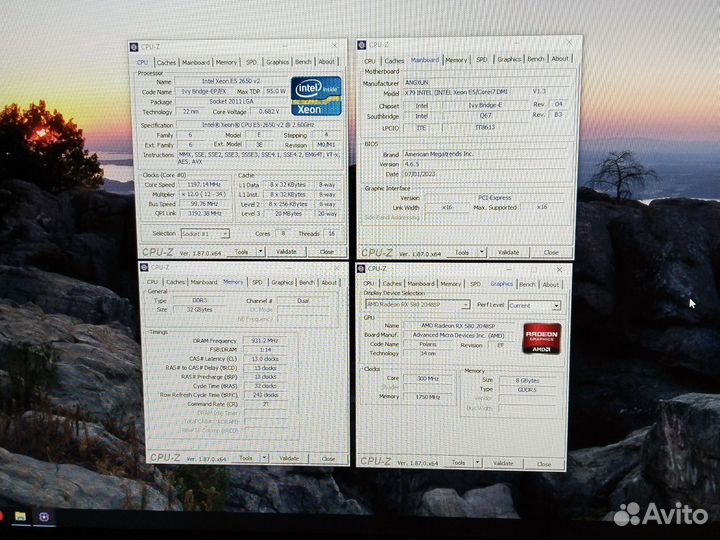Click the '1750 MHz' GPU memory clock value
The height and width of the screenshot is (540, 720).
click(428, 397)
